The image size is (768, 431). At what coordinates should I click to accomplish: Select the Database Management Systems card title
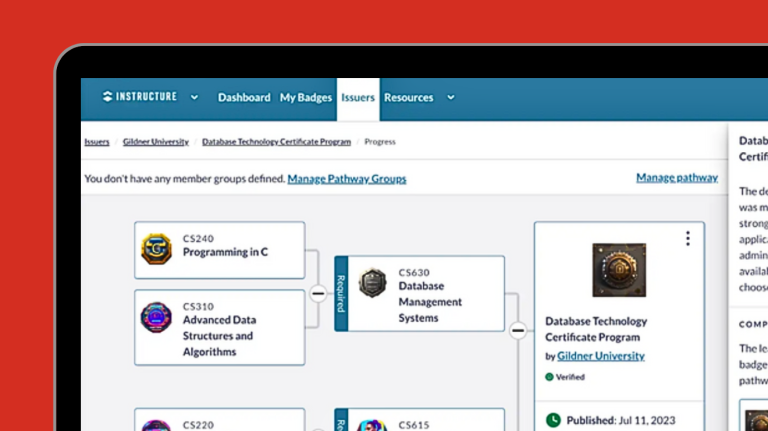(x=430, y=302)
